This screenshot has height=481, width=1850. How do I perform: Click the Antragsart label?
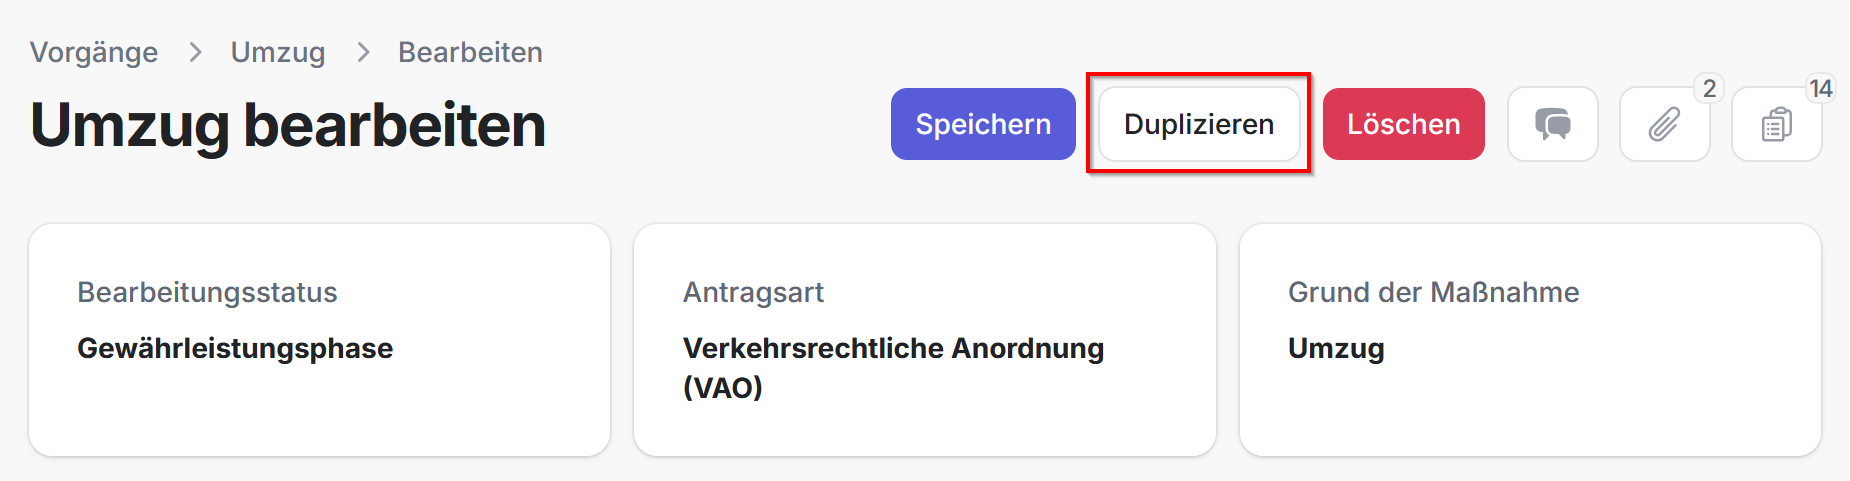tap(753, 292)
